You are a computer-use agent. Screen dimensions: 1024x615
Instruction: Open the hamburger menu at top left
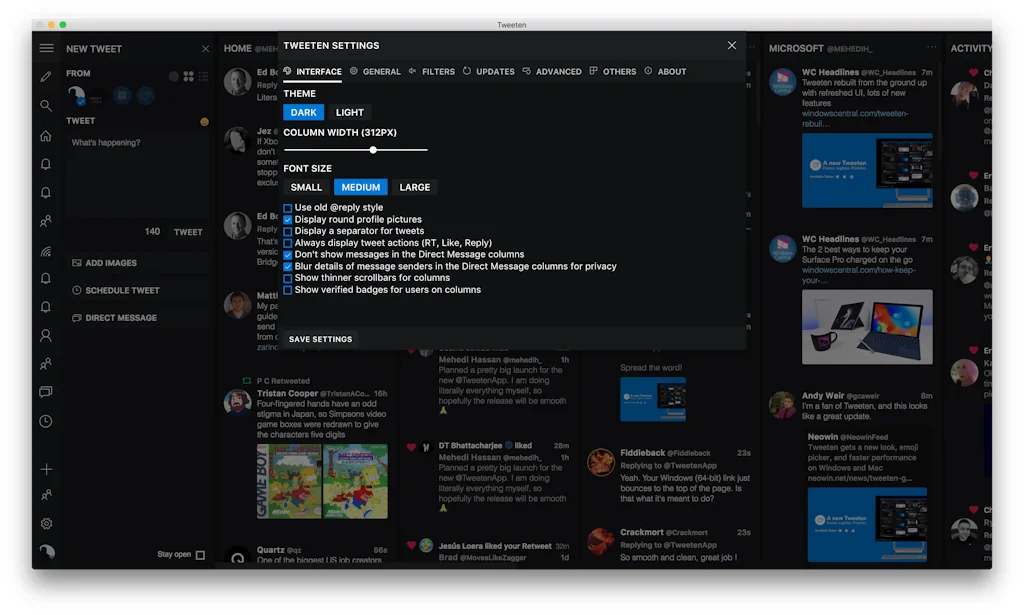click(x=46, y=47)
